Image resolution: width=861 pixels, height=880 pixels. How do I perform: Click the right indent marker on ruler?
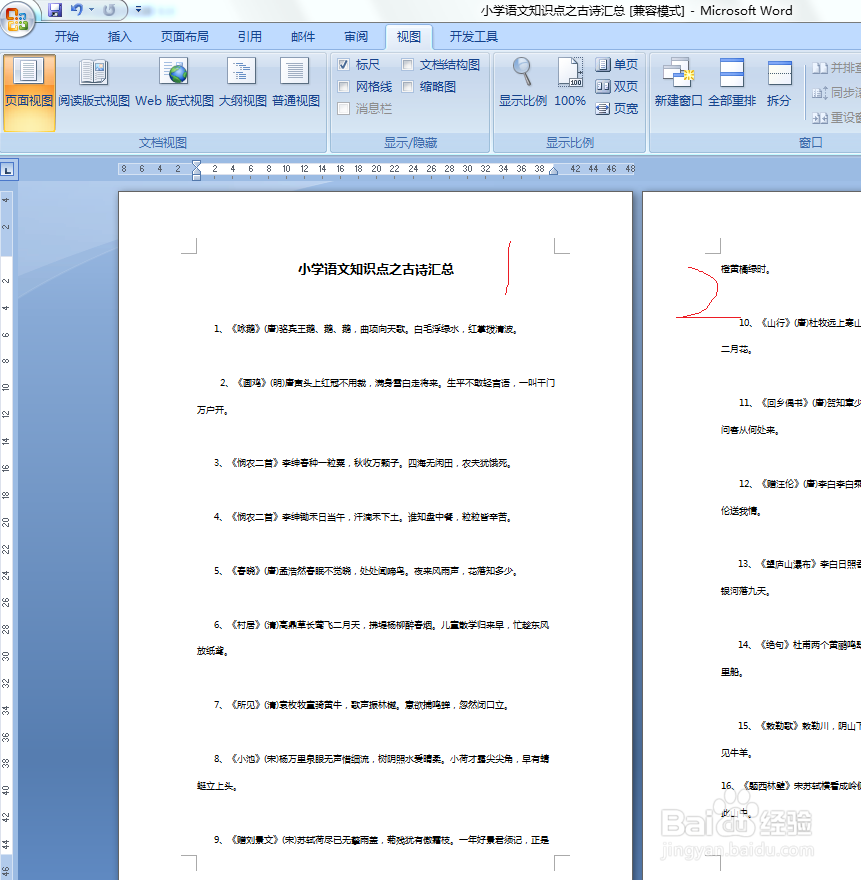point(553,171)
